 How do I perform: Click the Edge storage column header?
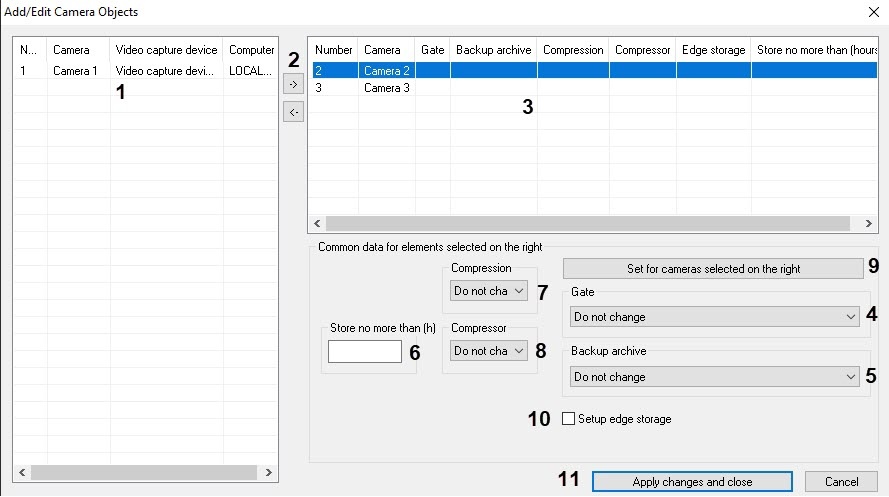(x=713, y=49)
